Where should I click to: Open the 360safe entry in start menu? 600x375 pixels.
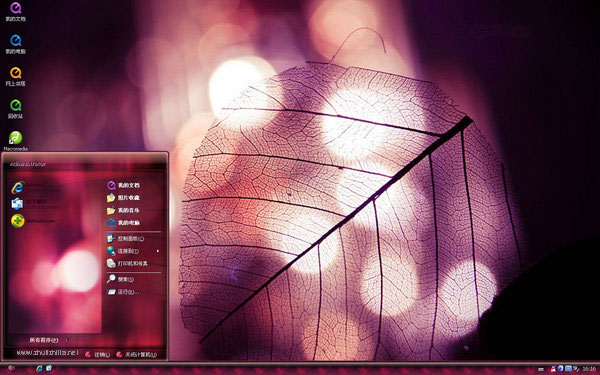pyautogui.click(x=34, y=221)
